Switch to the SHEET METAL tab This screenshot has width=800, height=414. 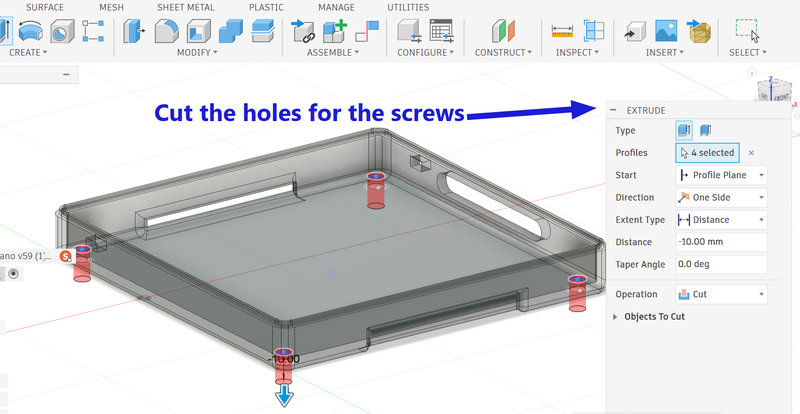186,7
